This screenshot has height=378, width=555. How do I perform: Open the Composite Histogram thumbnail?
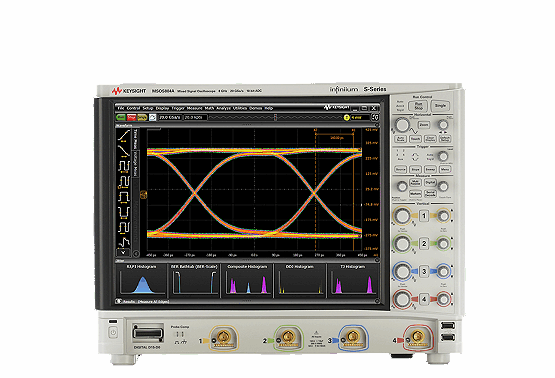coord(247,280)
